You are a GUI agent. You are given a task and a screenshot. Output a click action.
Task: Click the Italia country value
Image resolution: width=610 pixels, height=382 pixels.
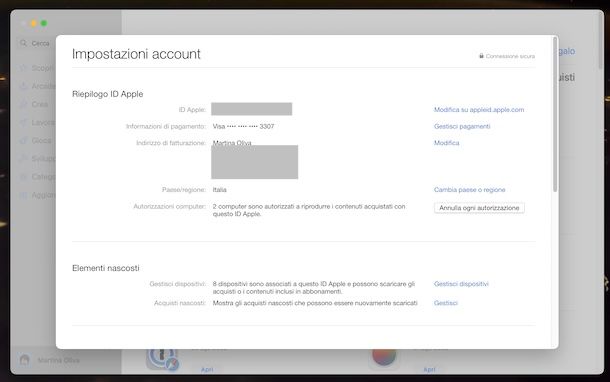point(219,190)
